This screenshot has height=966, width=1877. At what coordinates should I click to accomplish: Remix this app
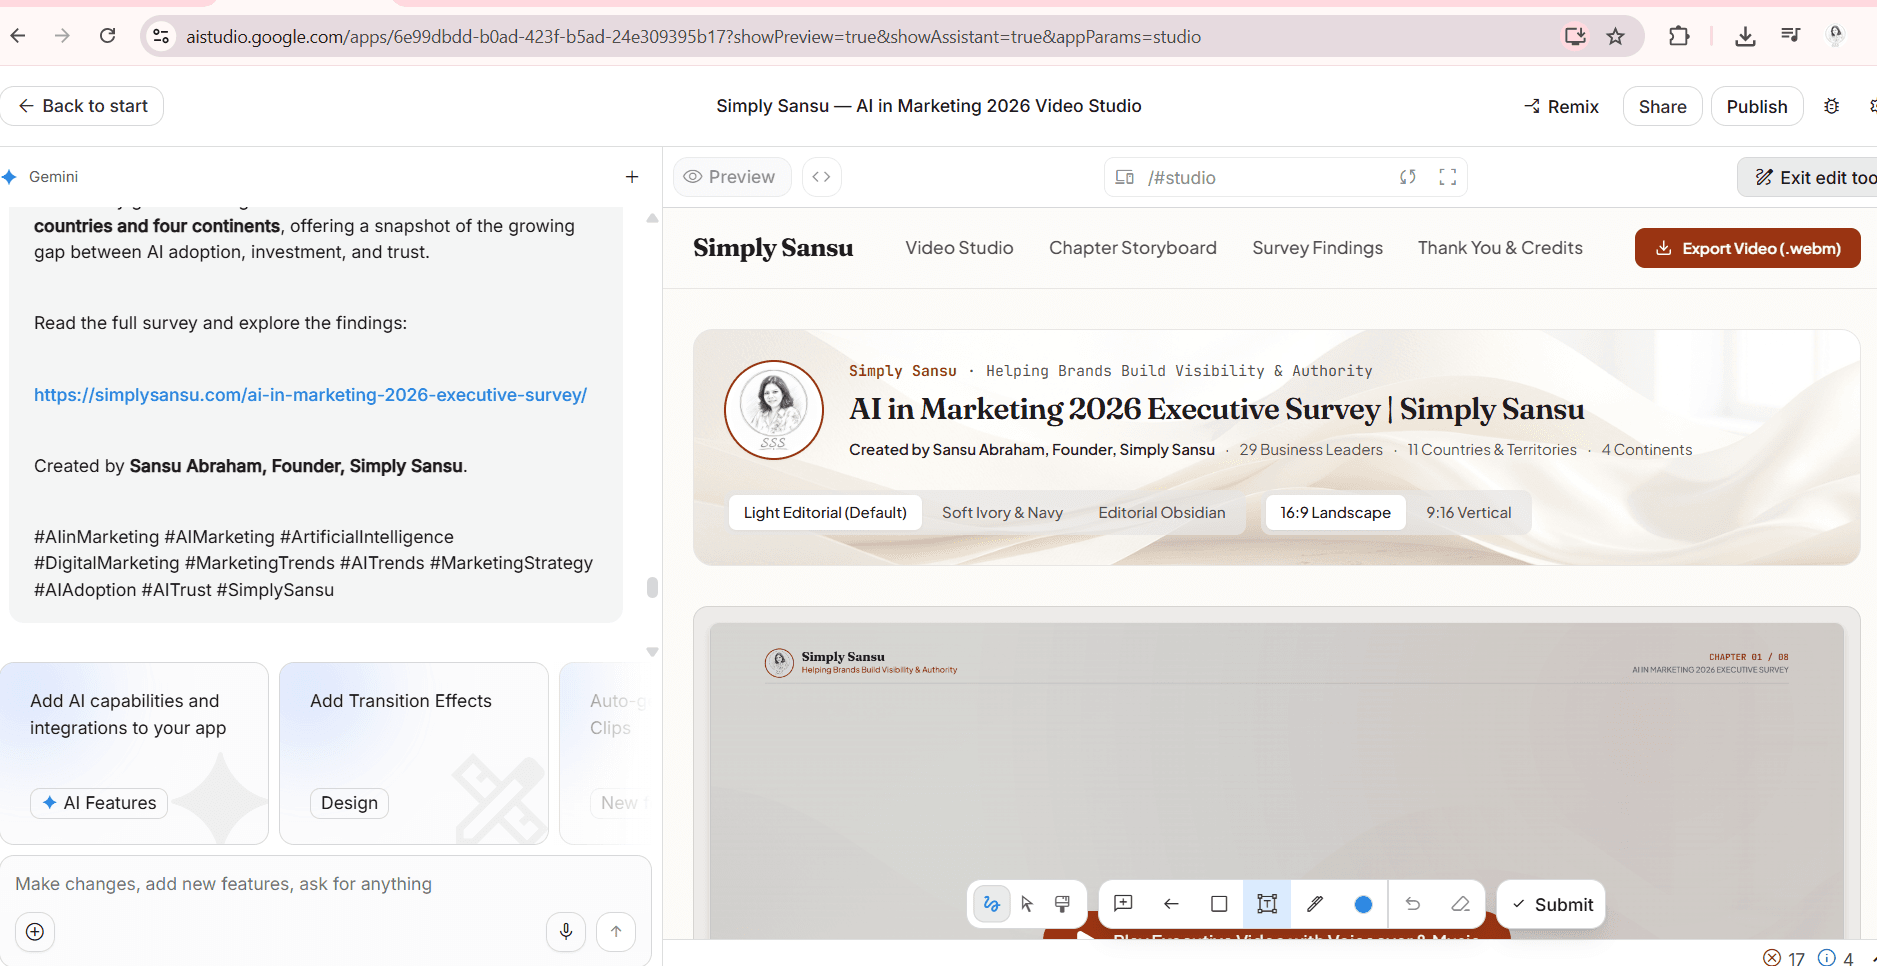coord(1561,106)
